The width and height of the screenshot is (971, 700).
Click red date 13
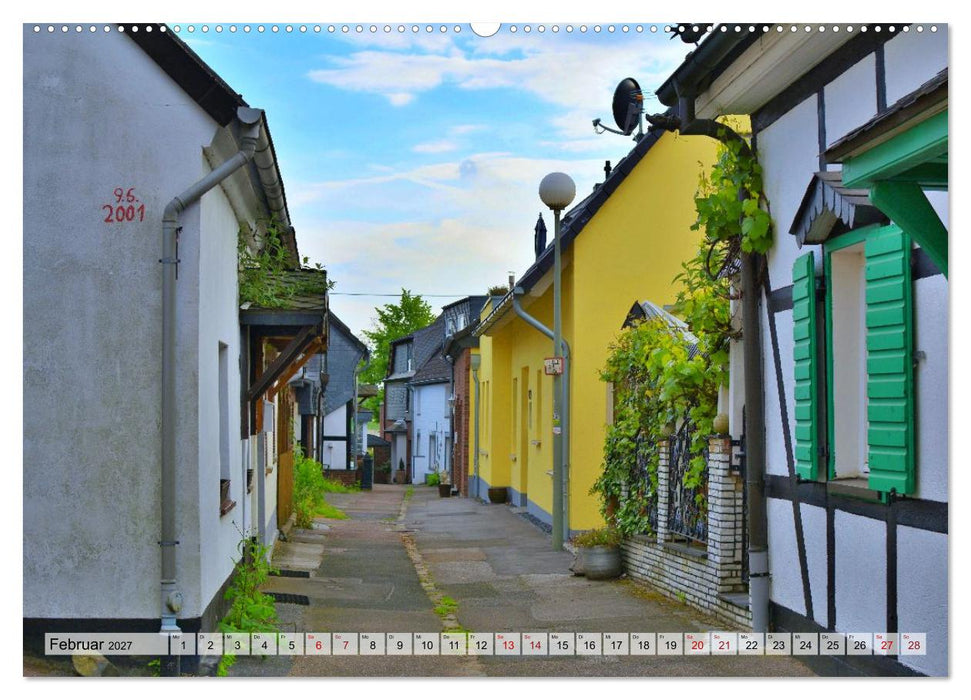click(508, 644)
